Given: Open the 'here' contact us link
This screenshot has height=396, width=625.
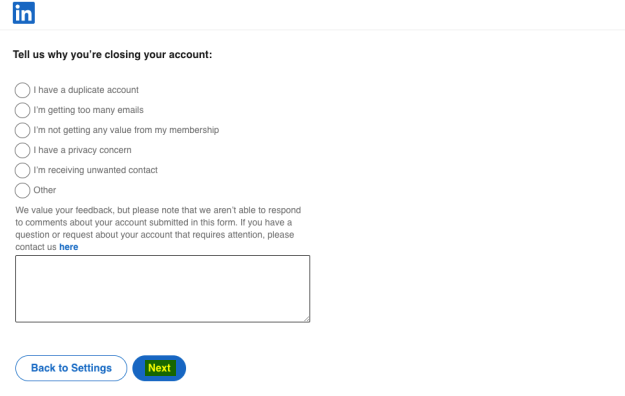Looking at the screenshot, I should (x=69, y=247).
